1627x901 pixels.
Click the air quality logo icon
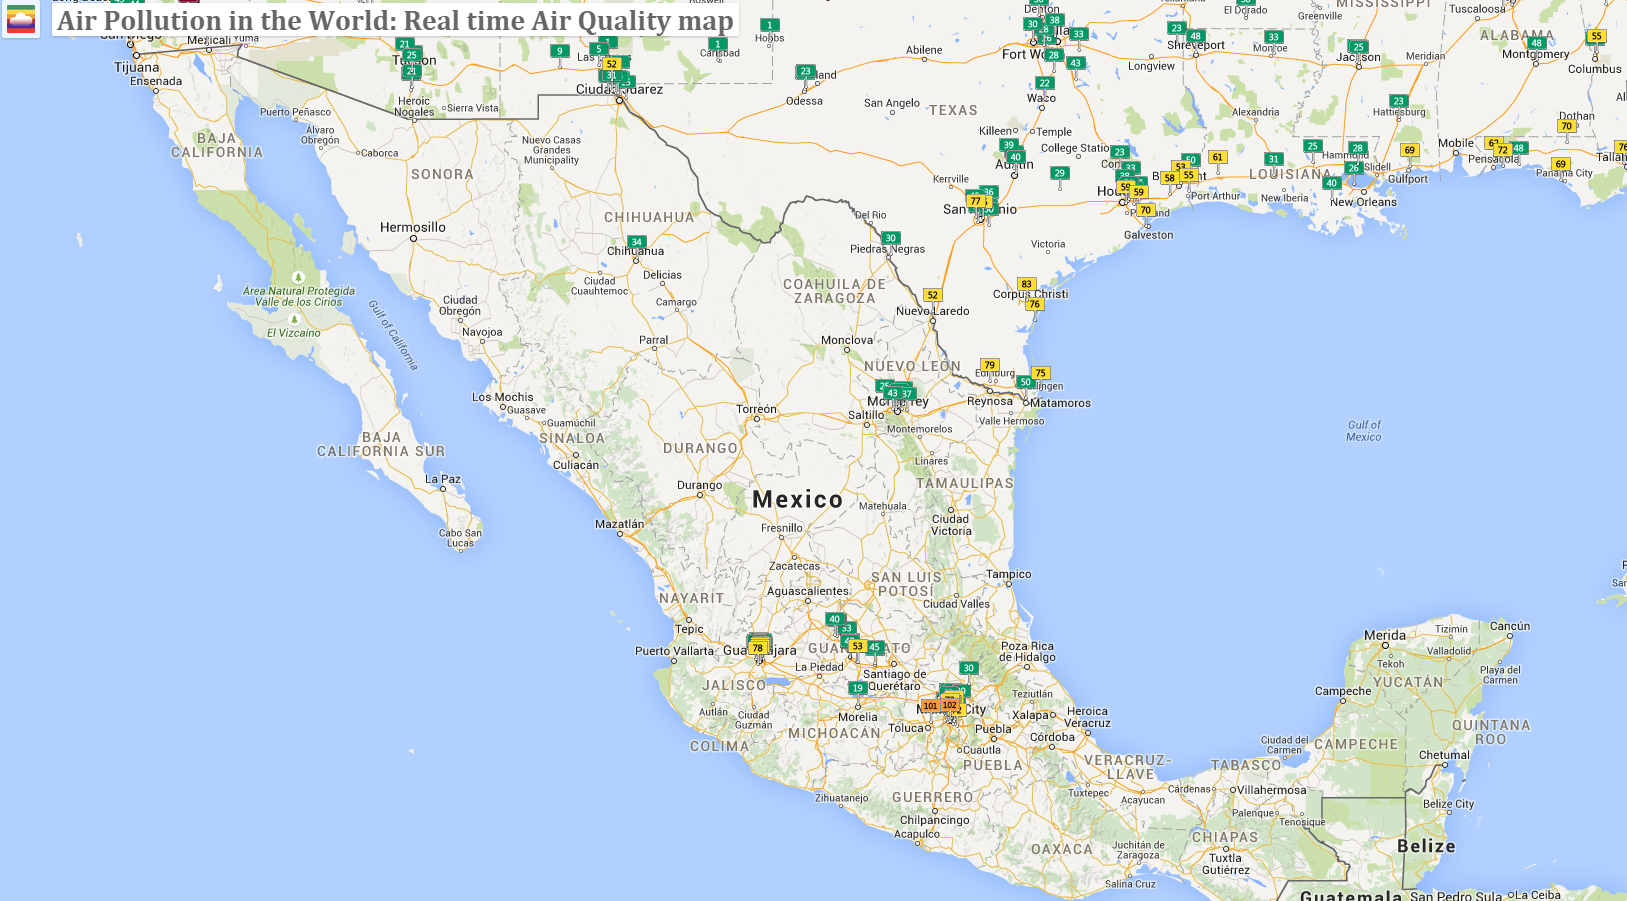[x=20, y=19]
